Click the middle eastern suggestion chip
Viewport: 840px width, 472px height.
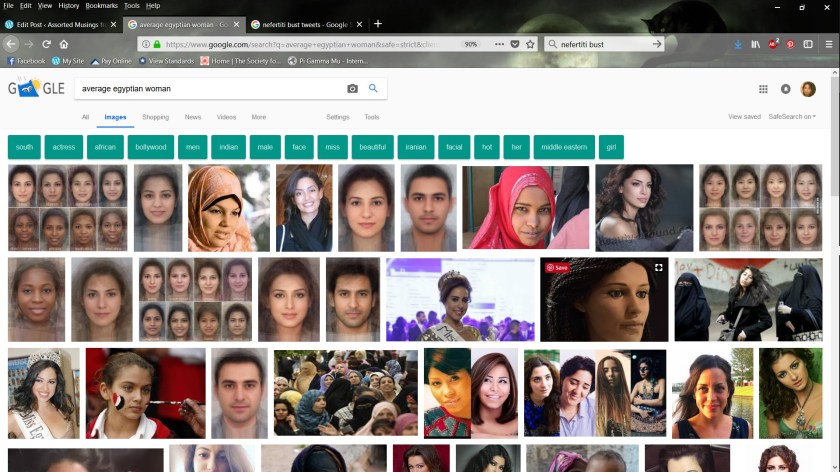564,147
